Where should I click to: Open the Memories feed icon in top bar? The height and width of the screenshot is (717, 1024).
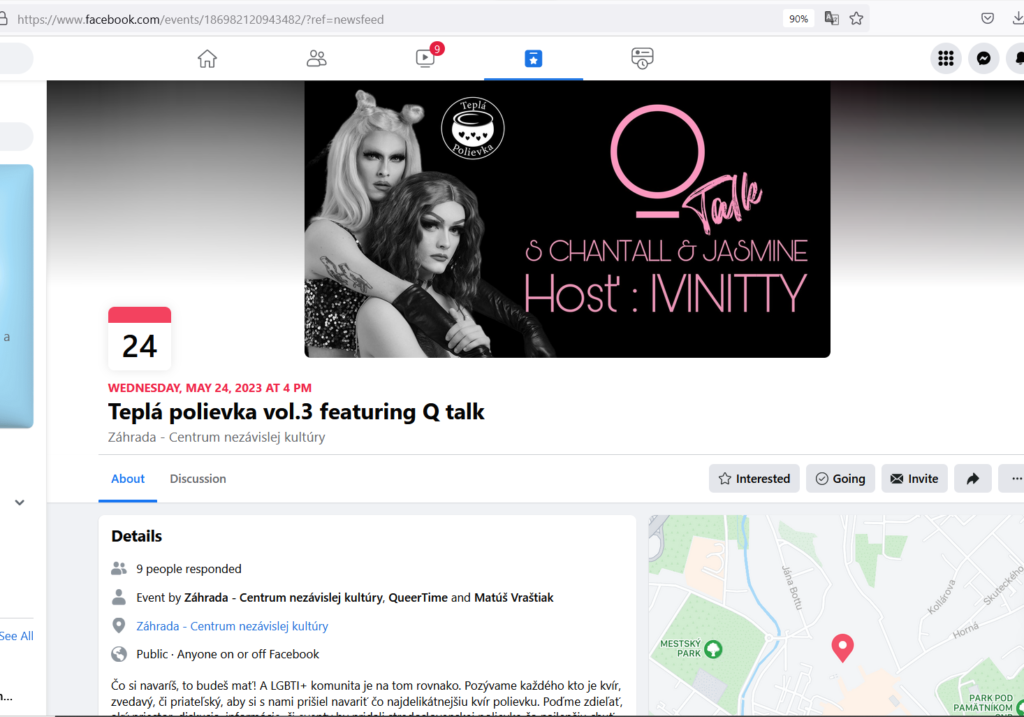(642, 58)
